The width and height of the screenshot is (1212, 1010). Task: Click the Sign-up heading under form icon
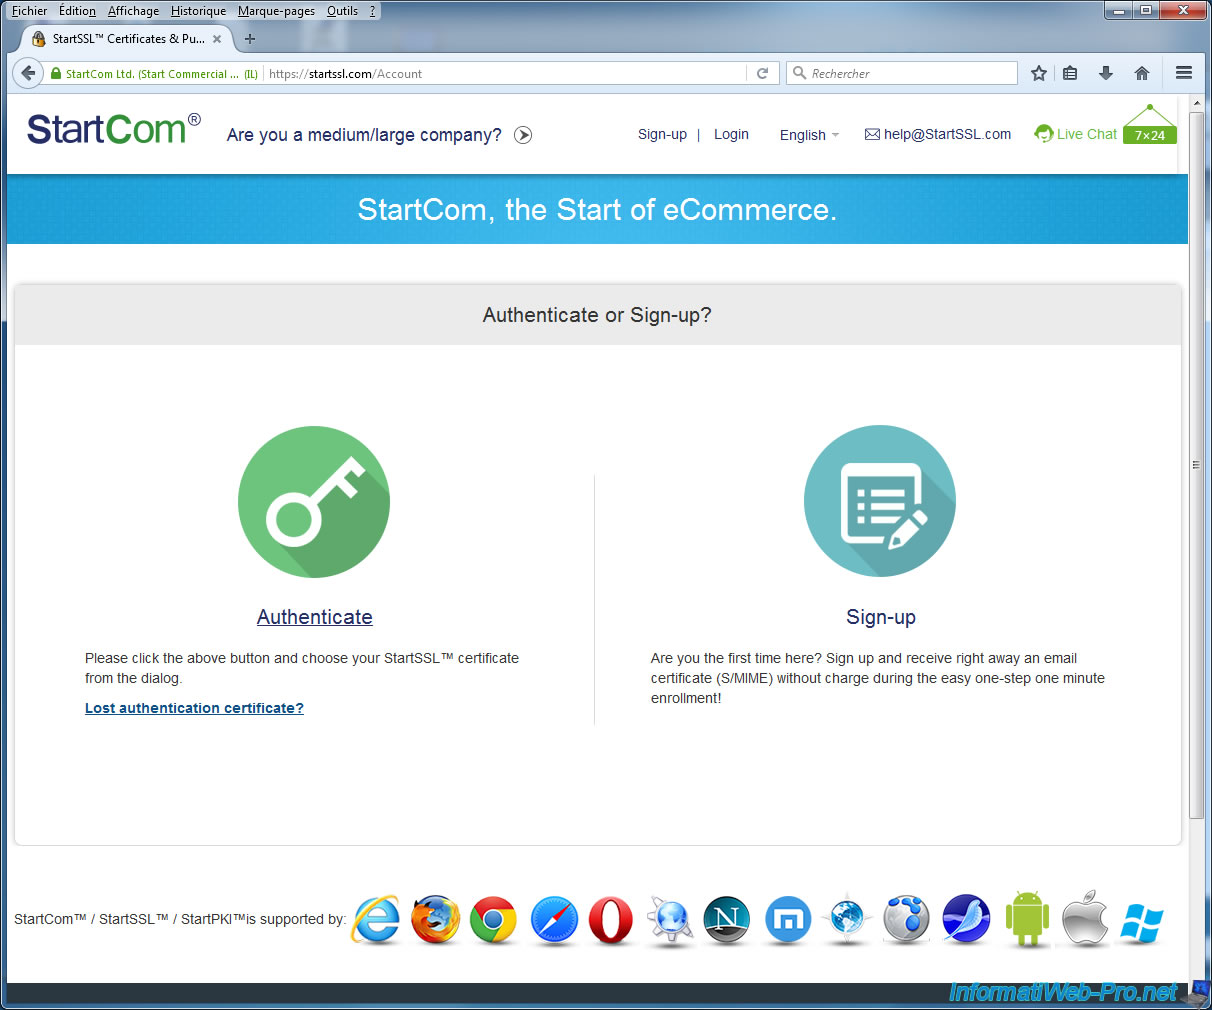(881, 617)
